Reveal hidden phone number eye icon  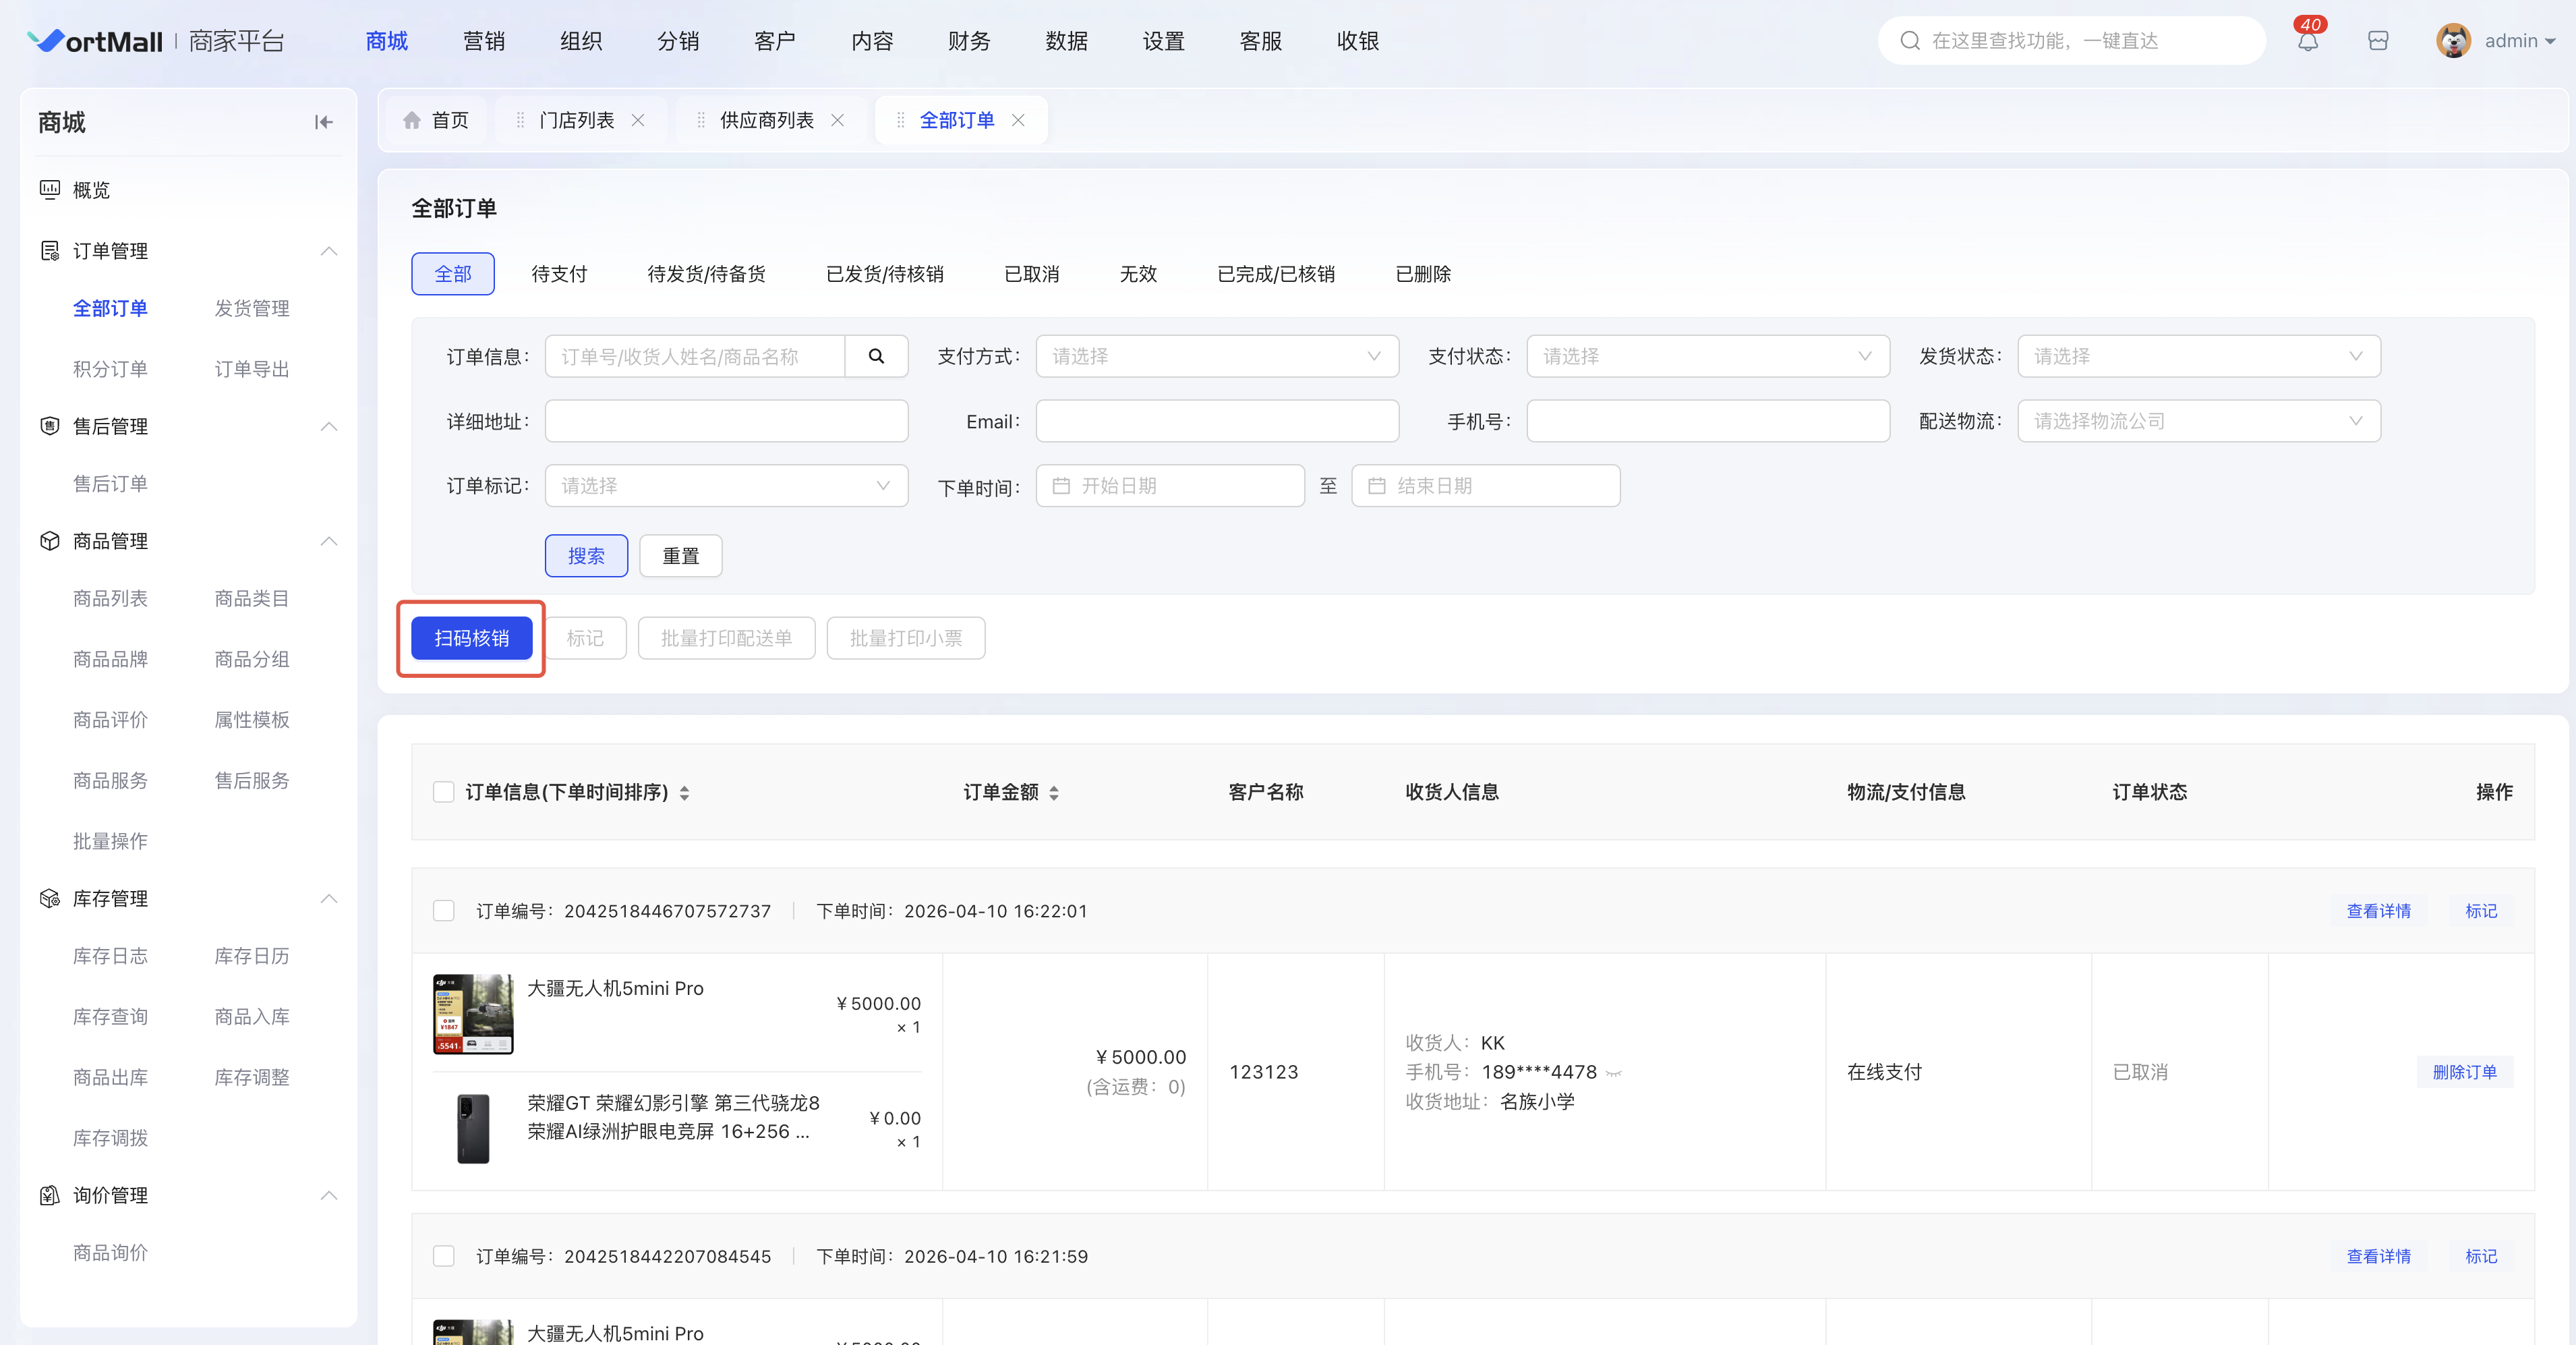(1613, 1073)
